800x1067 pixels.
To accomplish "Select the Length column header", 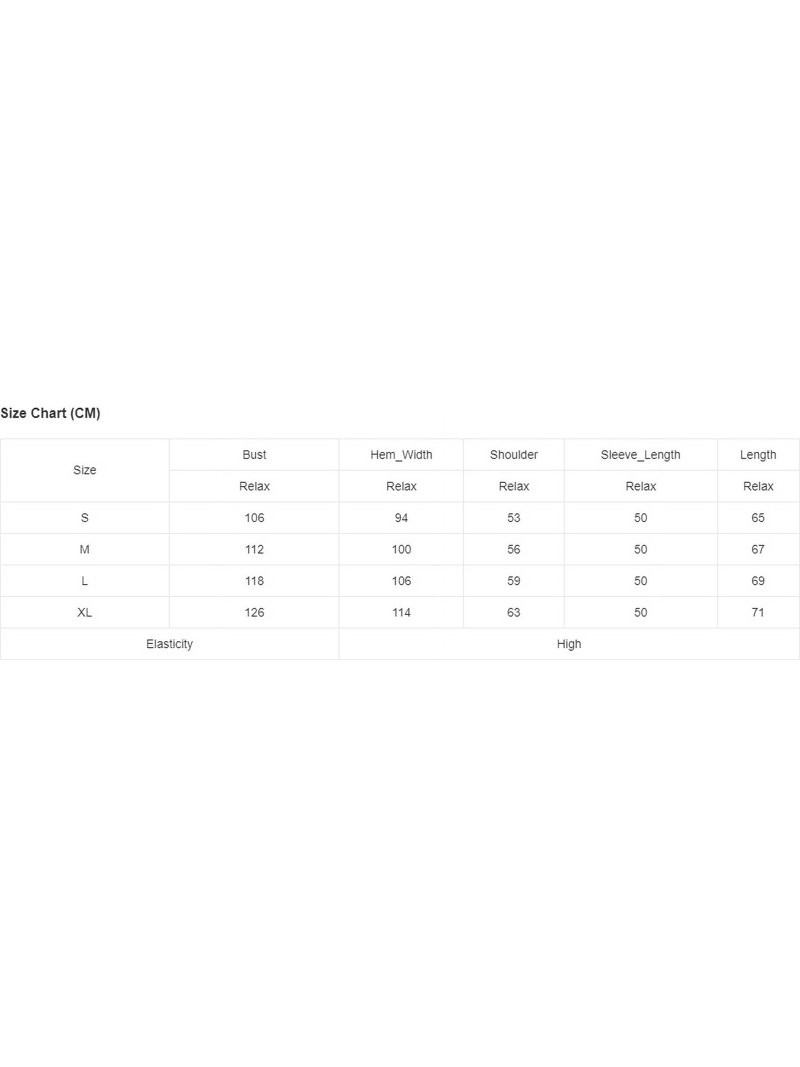I will (758, 455).
